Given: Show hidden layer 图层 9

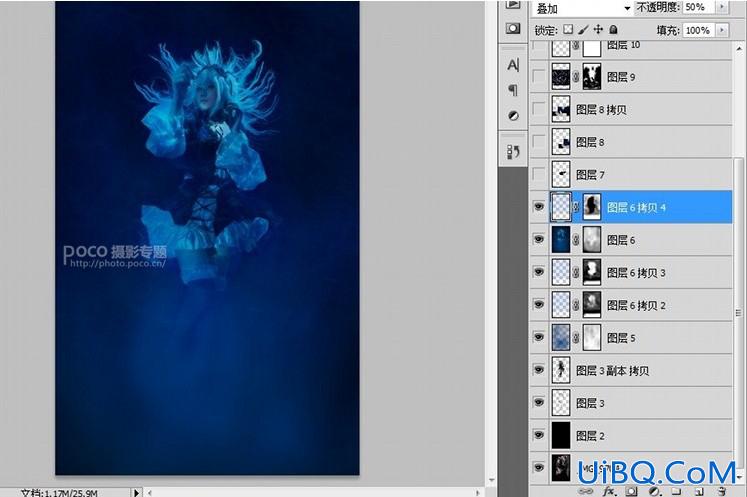Looking at the screenshot, I should pos(539,77).
